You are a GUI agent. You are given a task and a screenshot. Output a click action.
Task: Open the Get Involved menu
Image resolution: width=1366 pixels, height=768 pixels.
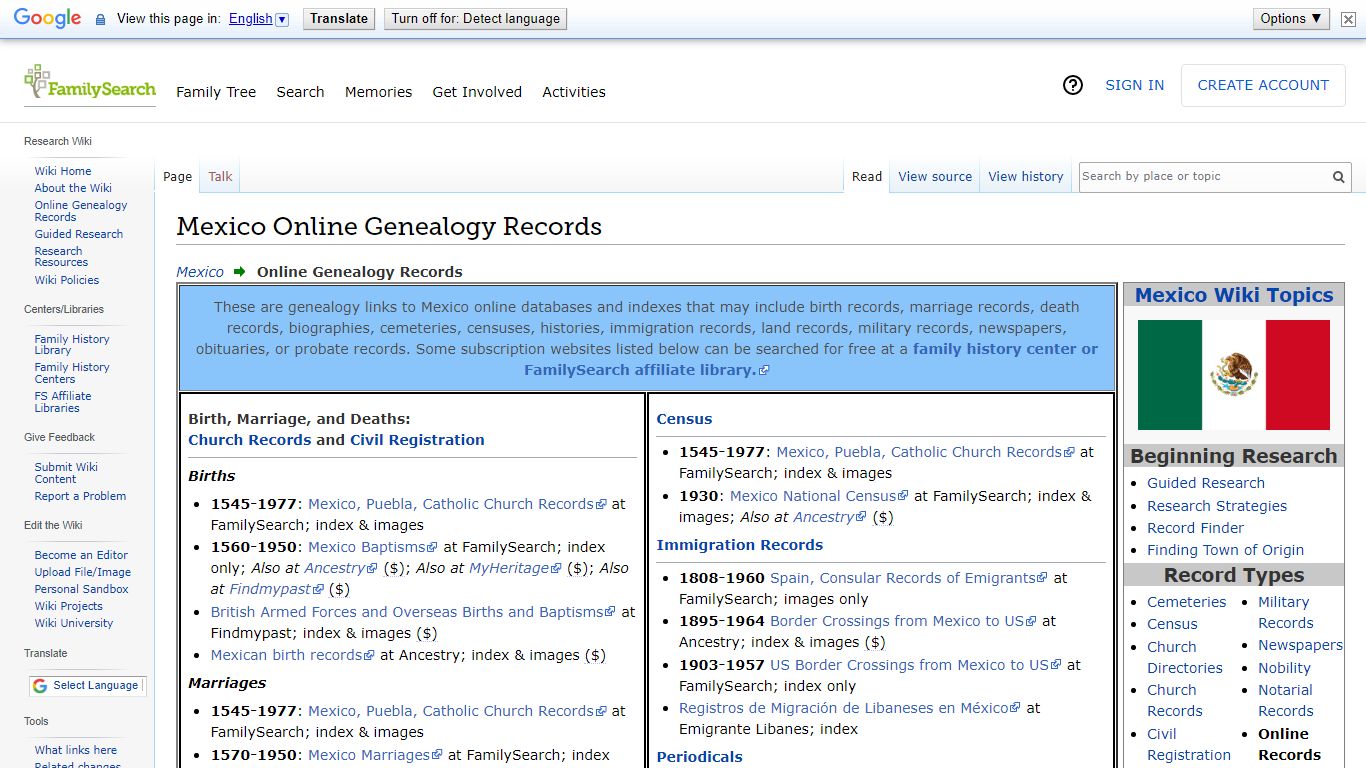[x=477, y=92]
